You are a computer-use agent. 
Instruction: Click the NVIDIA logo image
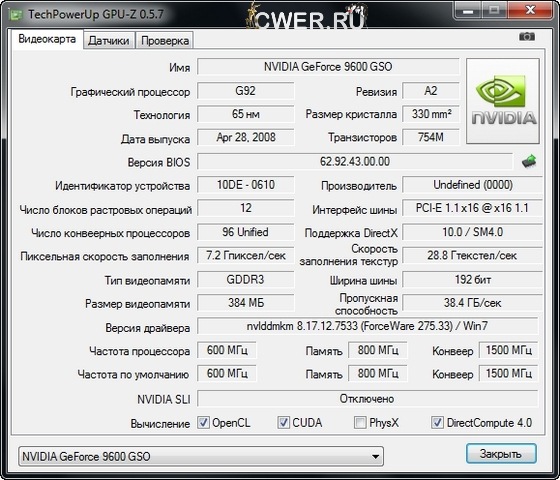(503, 101)
